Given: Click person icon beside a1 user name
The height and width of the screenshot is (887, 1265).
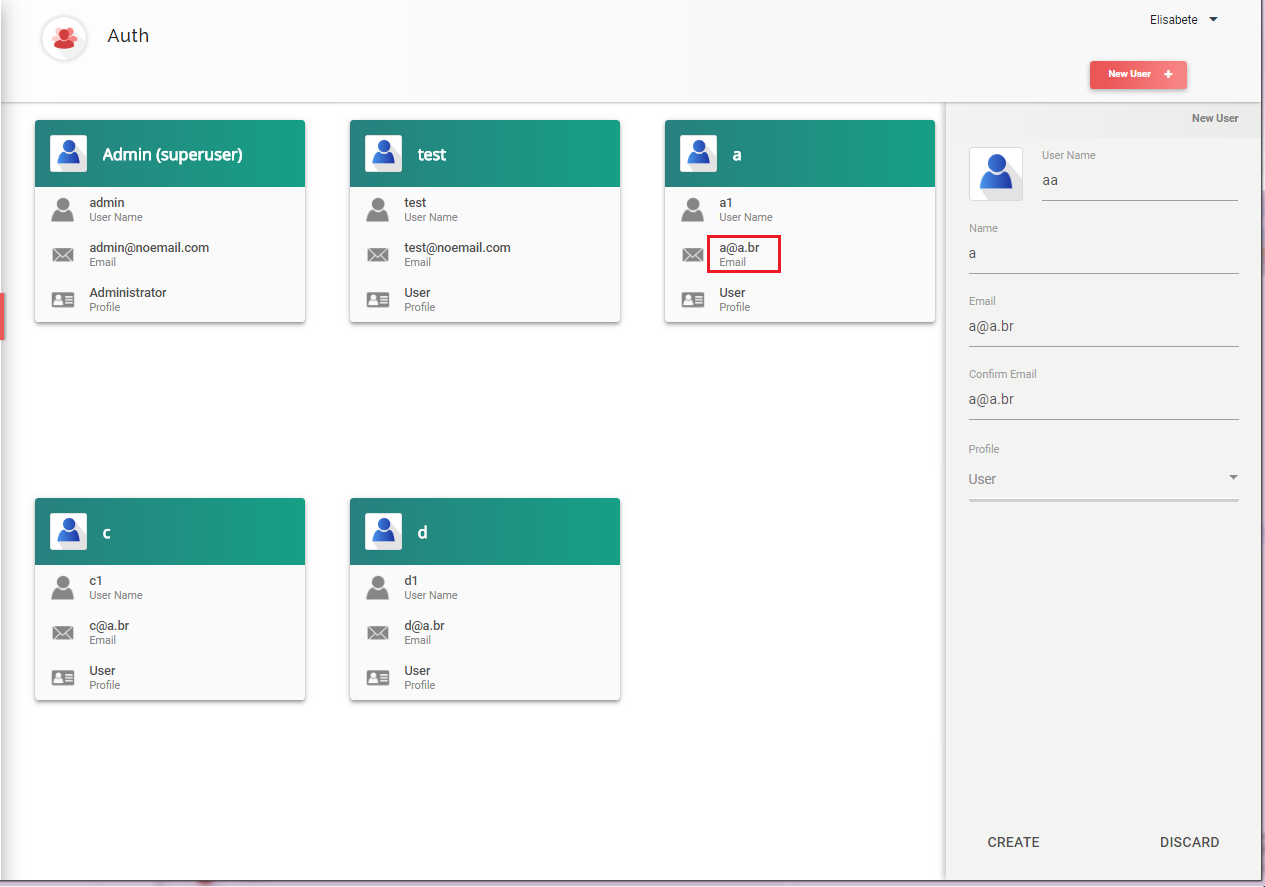Looking at the screenshot, I should click(x=693, y=209).
